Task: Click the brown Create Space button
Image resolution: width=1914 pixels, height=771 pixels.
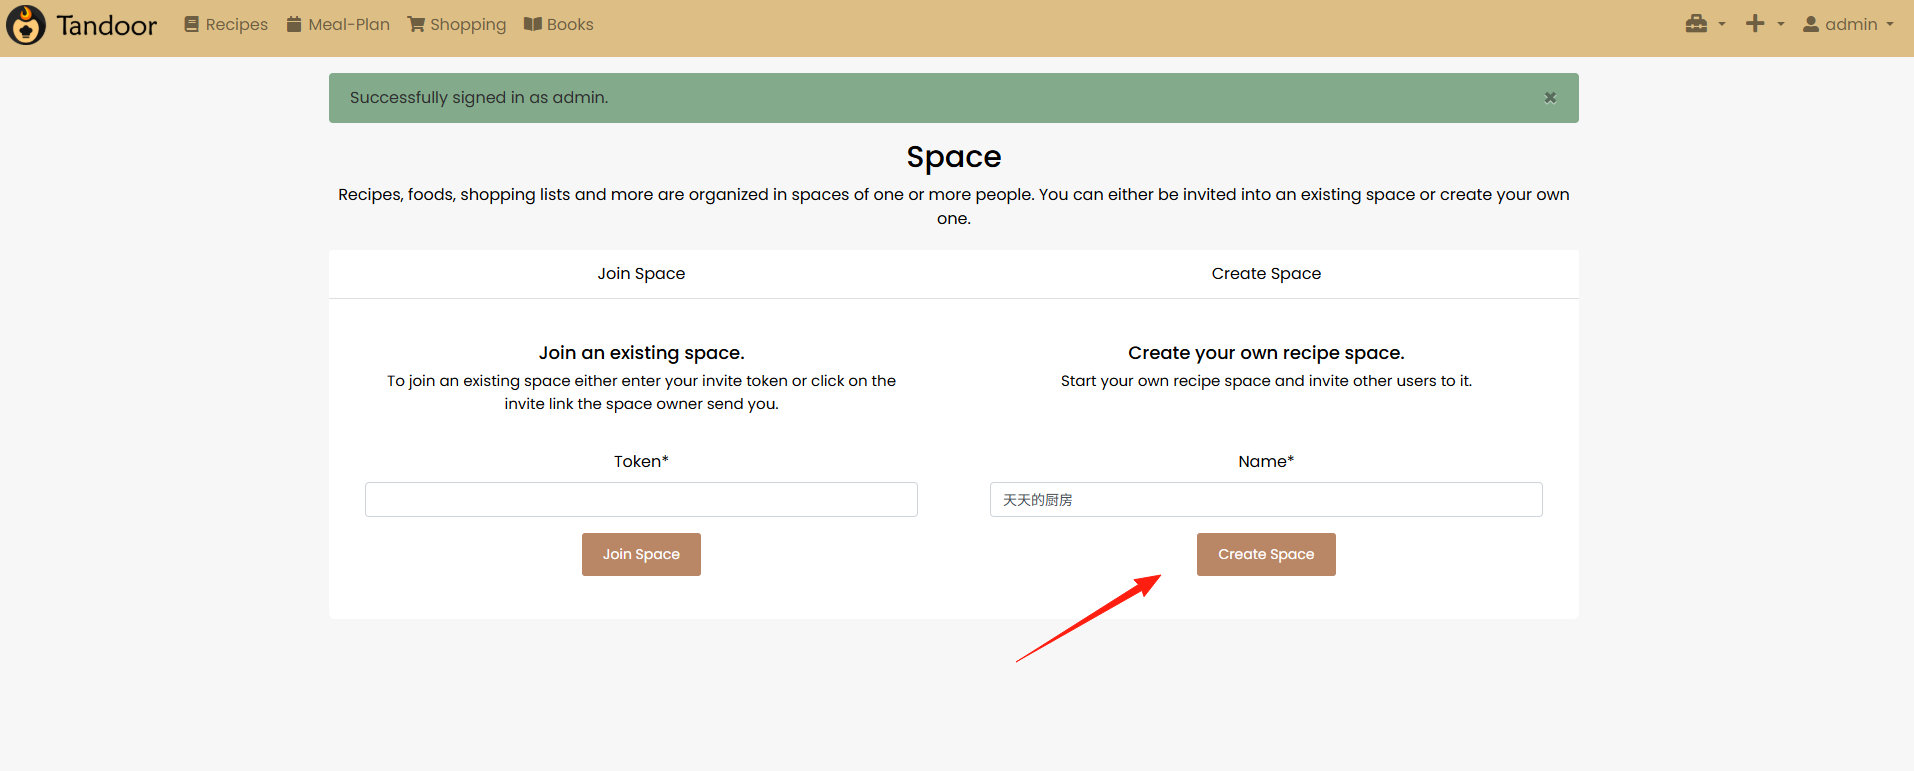Action: [1266, 554]
